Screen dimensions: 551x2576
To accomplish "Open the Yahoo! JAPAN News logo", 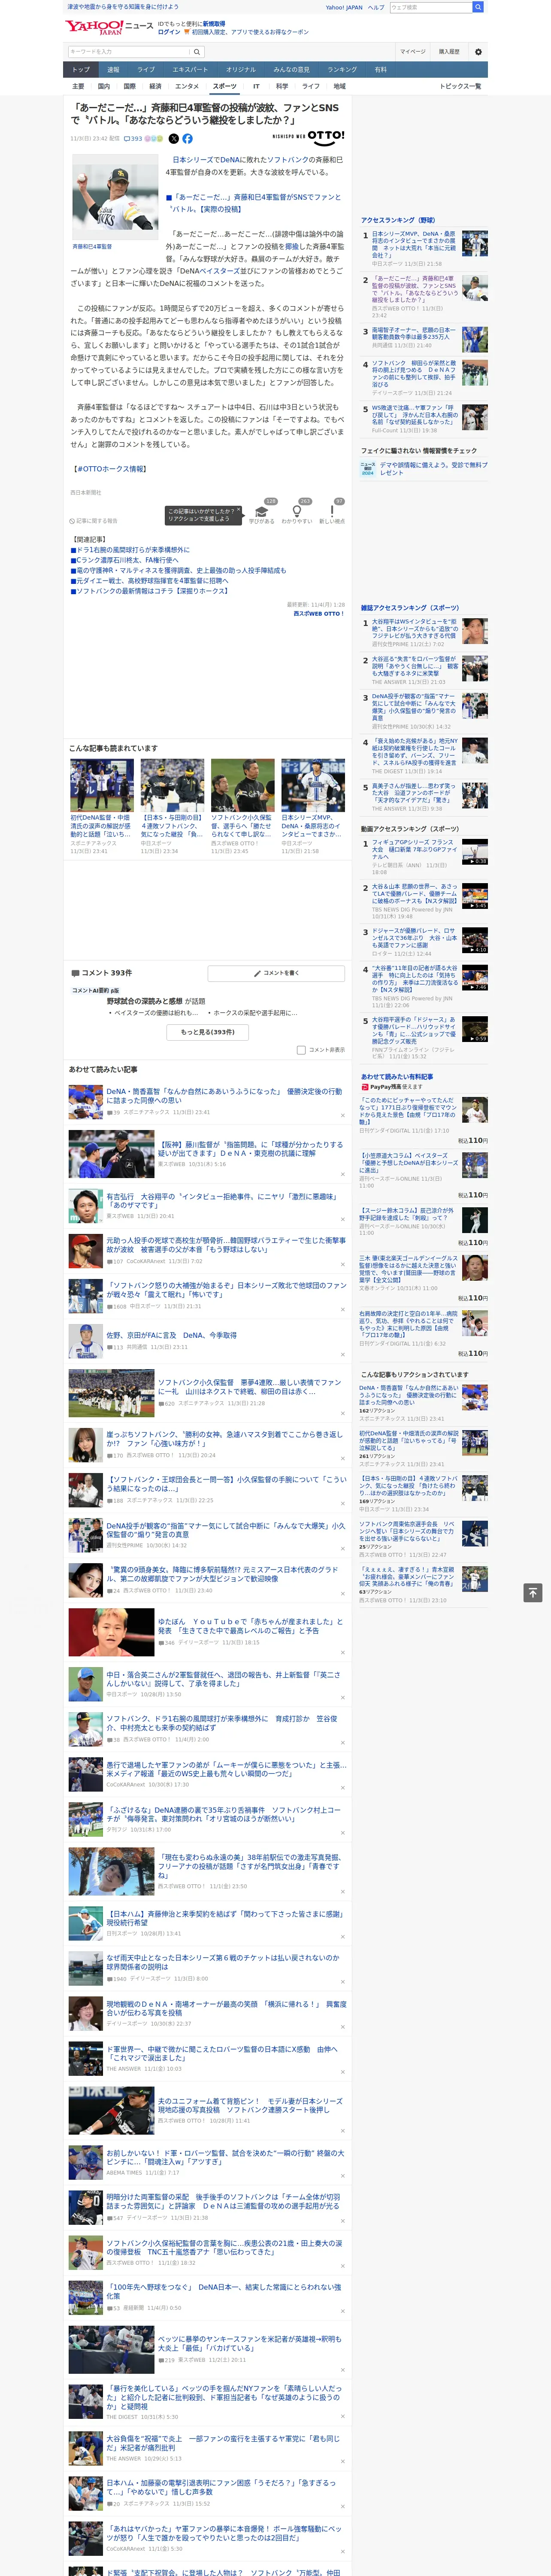I will coord(109,27).
